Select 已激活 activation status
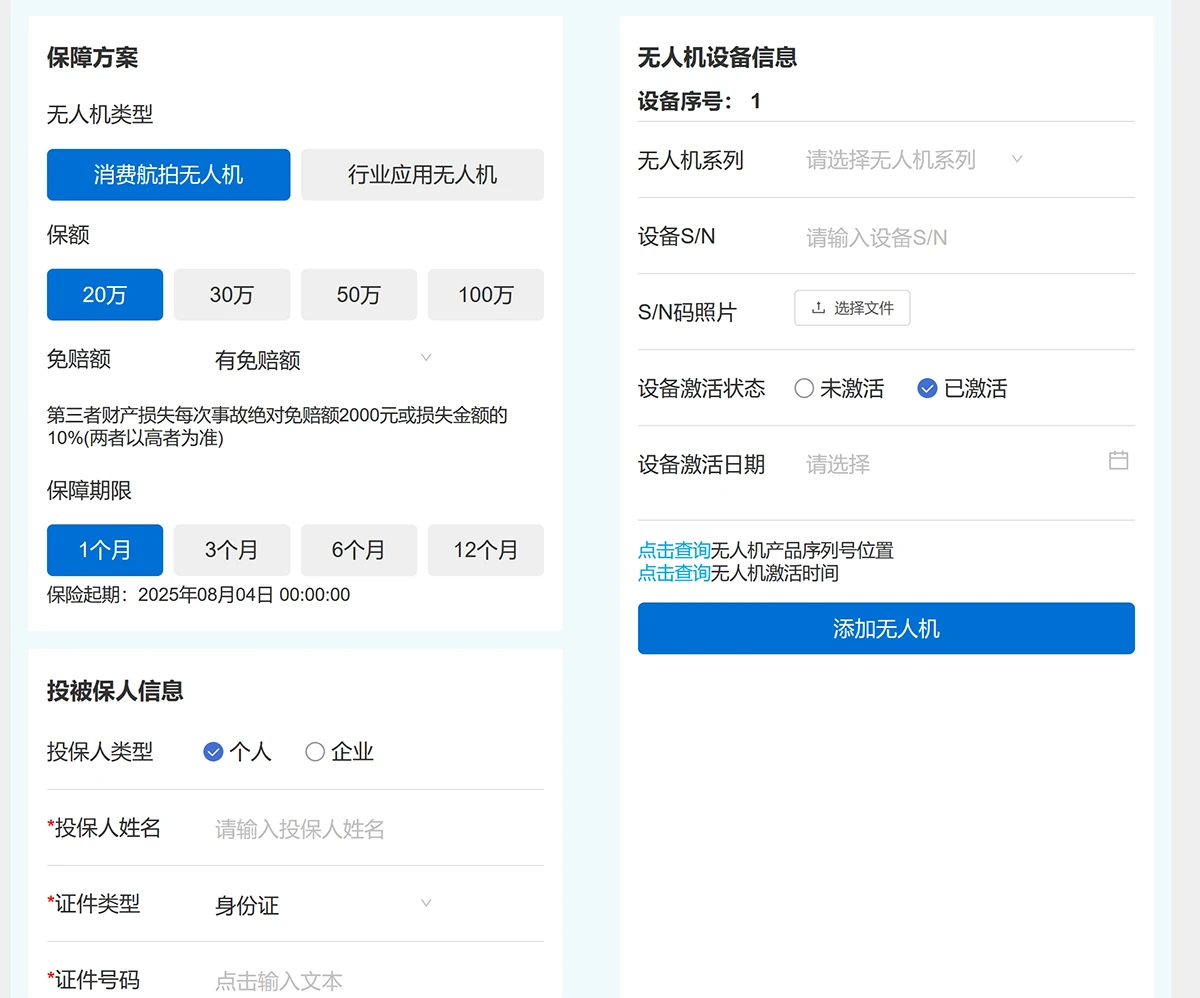The image size is (1200, 998). click(x=927, y=389)
